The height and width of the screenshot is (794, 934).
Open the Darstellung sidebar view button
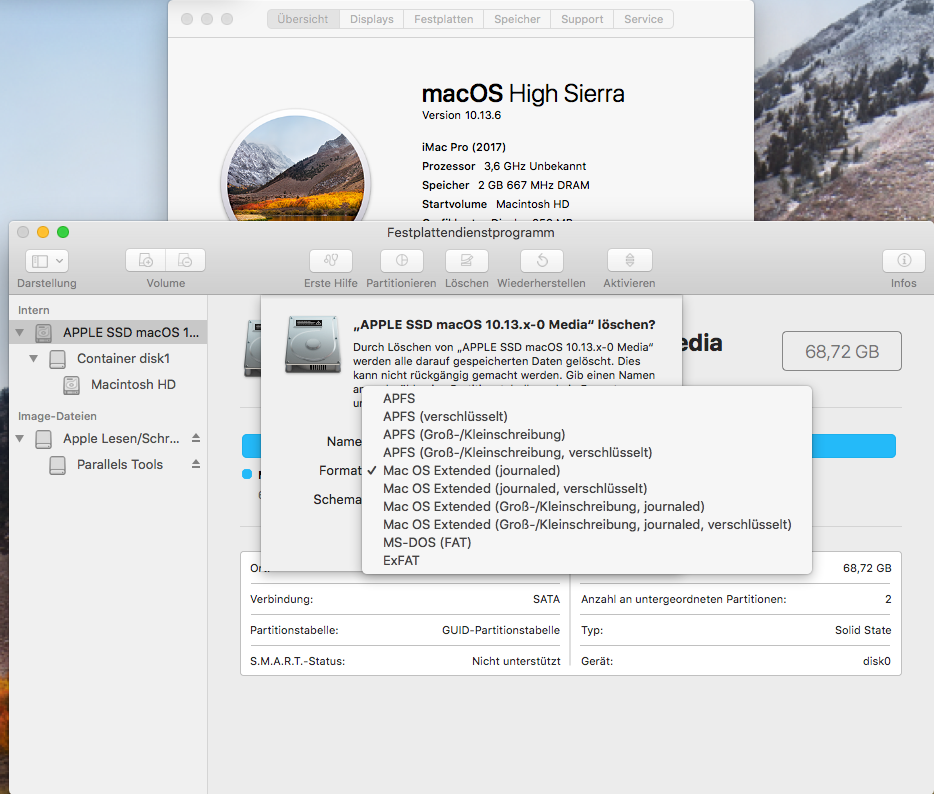(x=46, y=261)
